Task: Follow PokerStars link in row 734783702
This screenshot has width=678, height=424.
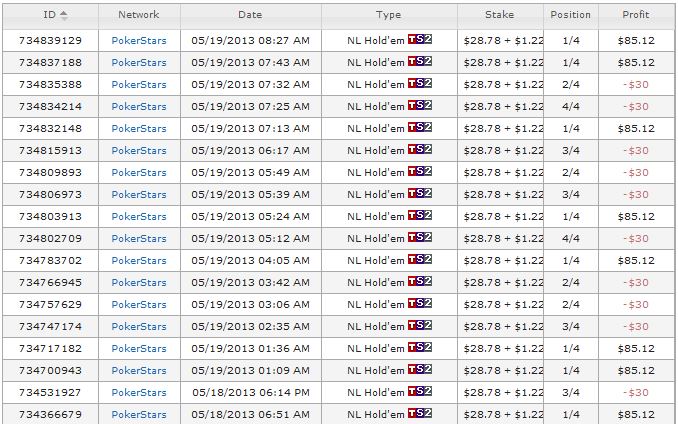Action: click(x=139, y=260)
